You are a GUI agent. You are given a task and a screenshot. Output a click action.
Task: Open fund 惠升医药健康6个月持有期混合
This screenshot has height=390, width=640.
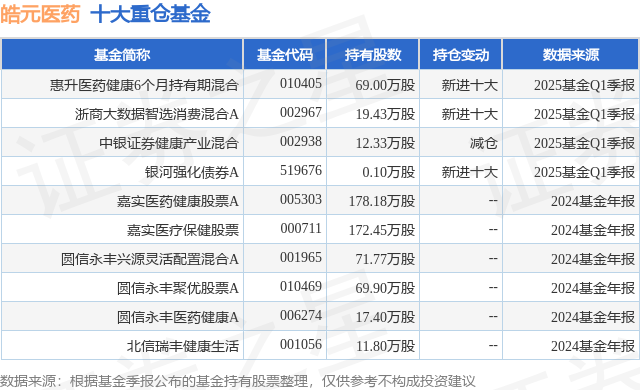144,85
